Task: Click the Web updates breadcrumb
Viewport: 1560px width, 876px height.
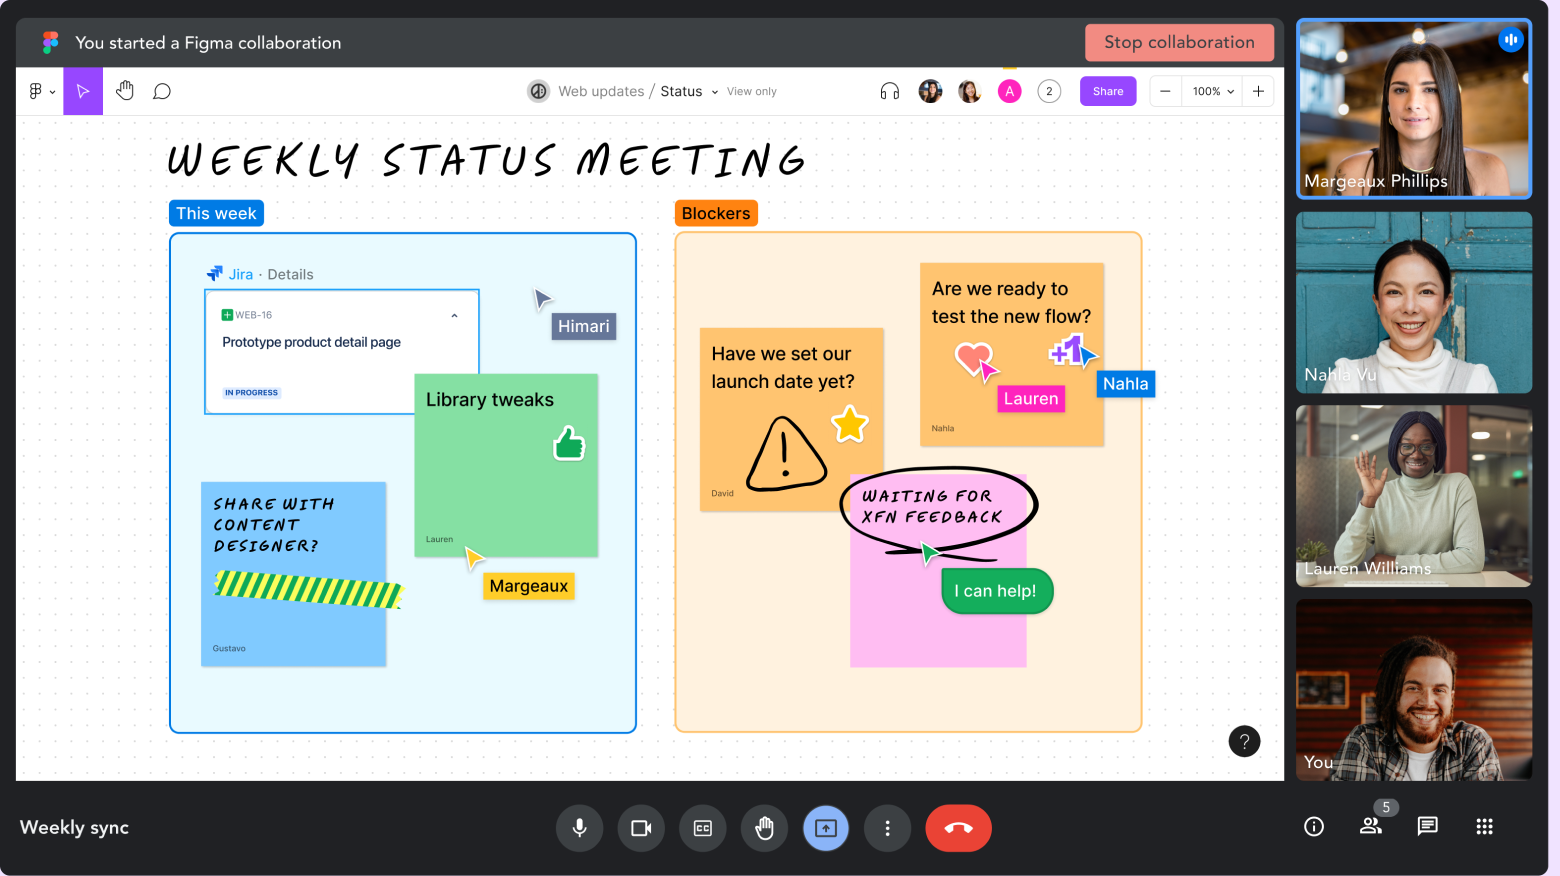Action: tap(600, 91)
